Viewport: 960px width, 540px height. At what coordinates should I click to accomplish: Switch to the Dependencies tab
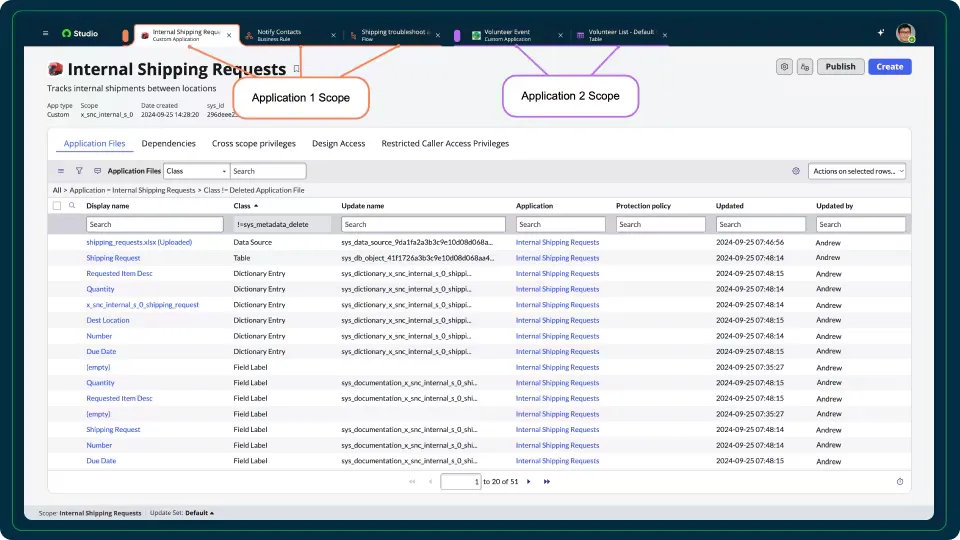pyautogui.click(x=168, y=144)
